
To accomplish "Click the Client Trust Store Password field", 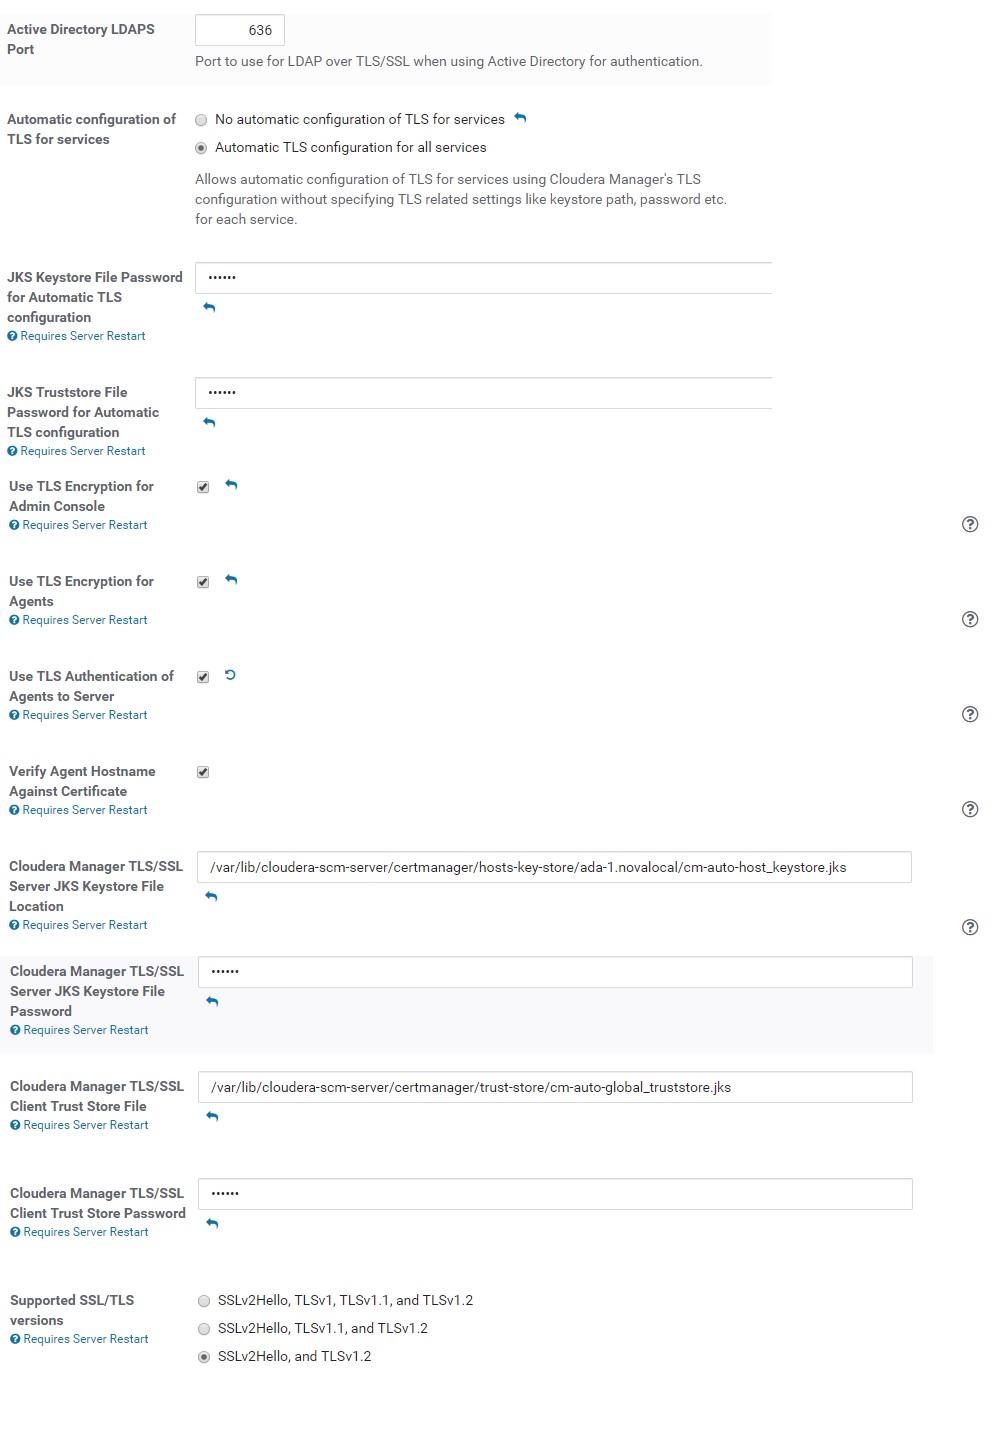I will click(x=555, y=1194).
